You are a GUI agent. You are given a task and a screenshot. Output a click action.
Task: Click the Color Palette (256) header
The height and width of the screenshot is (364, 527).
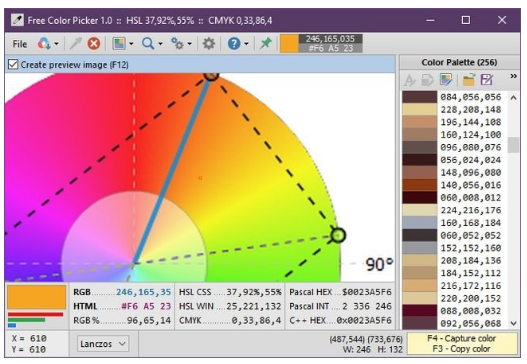(x=459, y=63)
